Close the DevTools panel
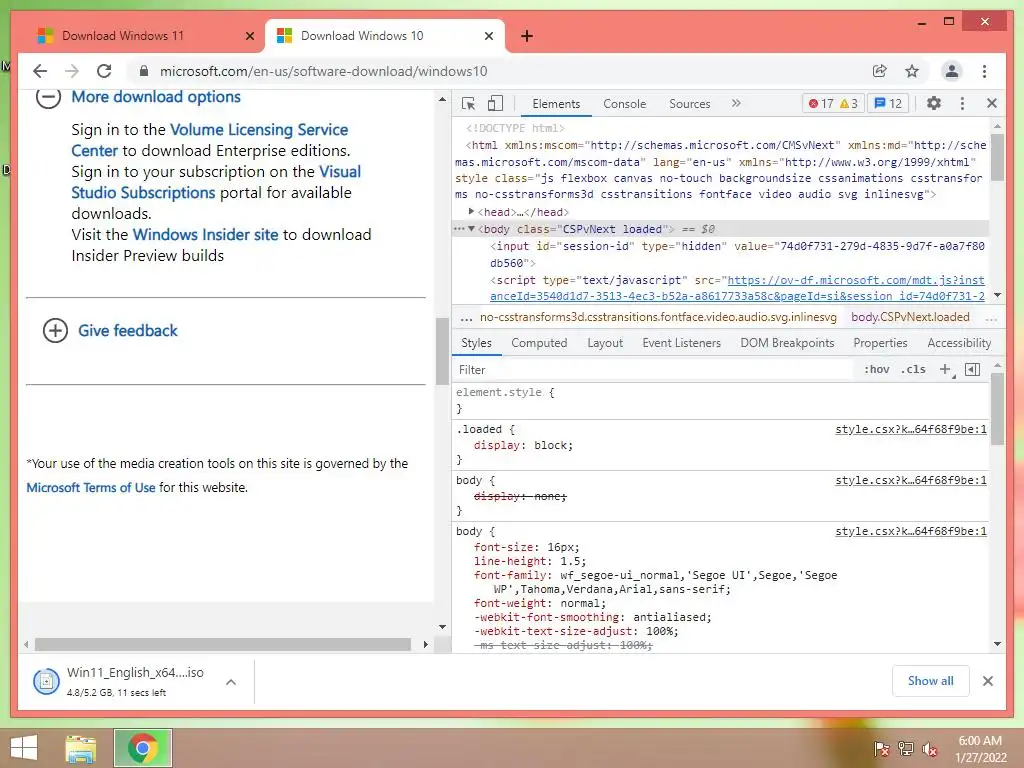The width and height of the screenshot is (1024, 768). coord(992,103)
